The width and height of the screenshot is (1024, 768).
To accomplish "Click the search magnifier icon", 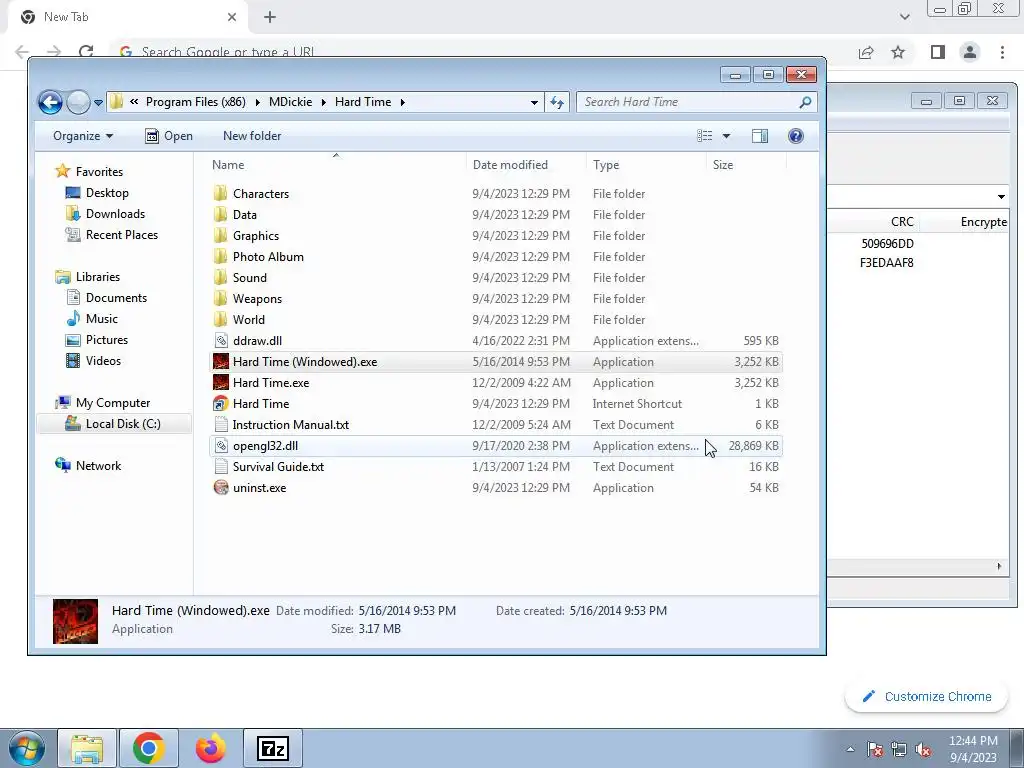I will [805, 102].
